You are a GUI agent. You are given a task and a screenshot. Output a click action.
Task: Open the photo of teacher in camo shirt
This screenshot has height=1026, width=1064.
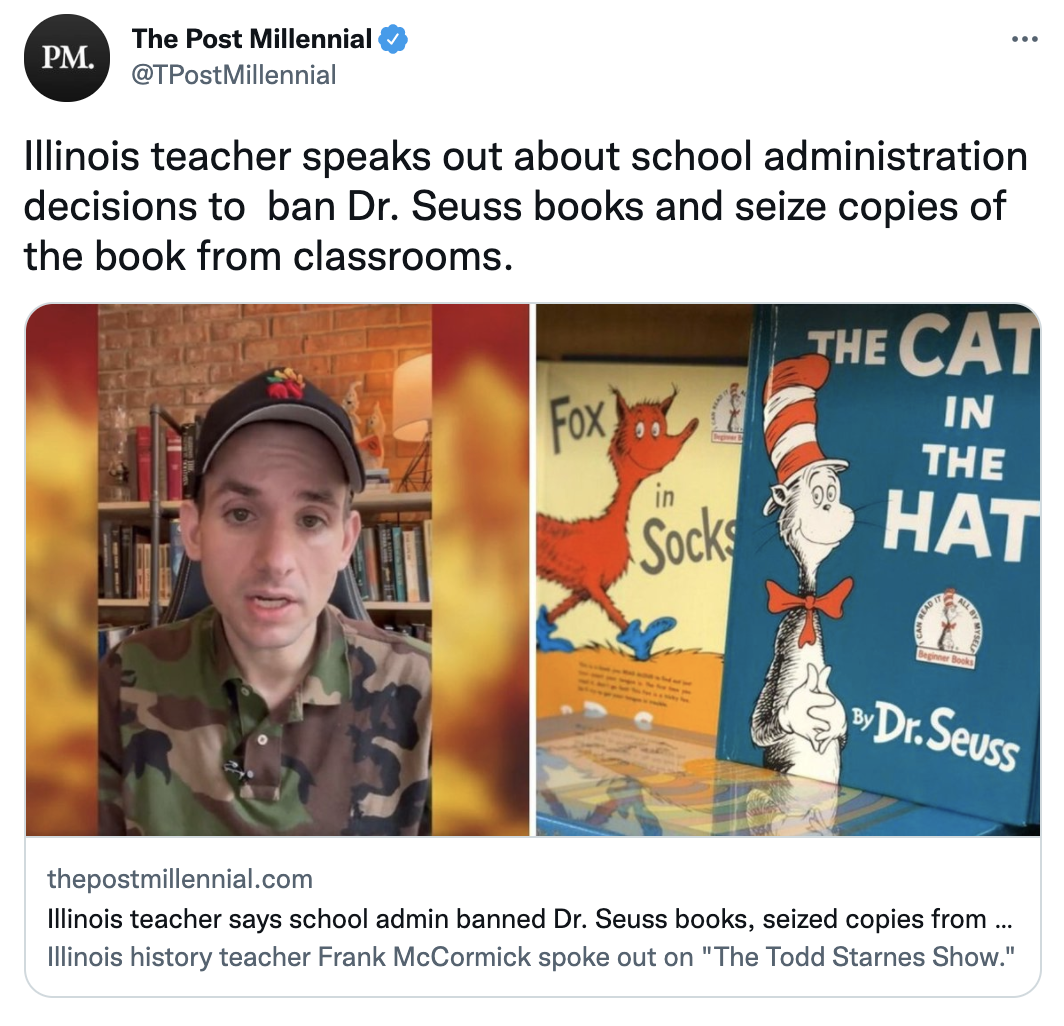pyautogui.click(x=278, y=569)
